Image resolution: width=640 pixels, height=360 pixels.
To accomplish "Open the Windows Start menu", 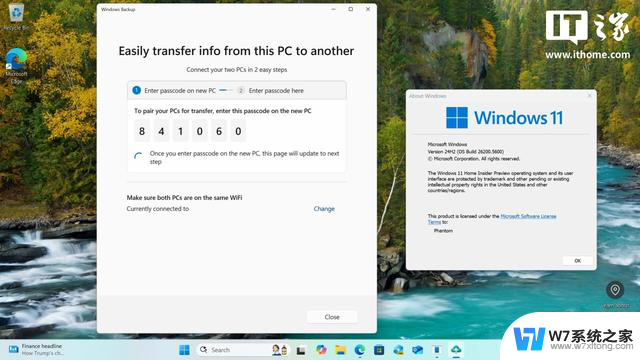I will click(x=184, y=350).
